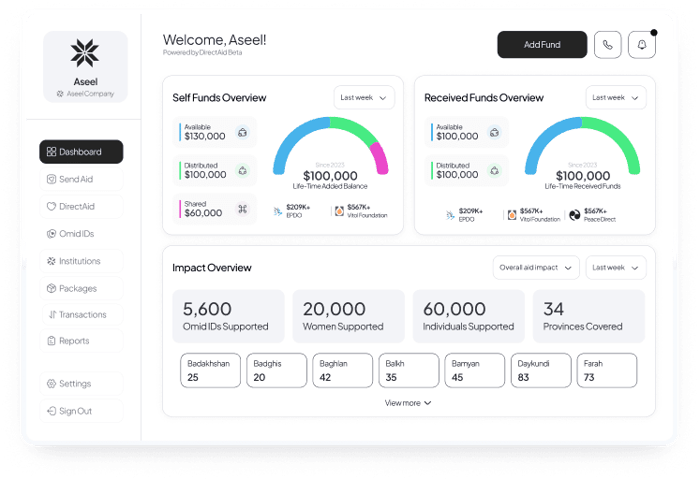Open Send Aid in sidebar
This screenshot has width=700, height=479.
coord(82,179)
